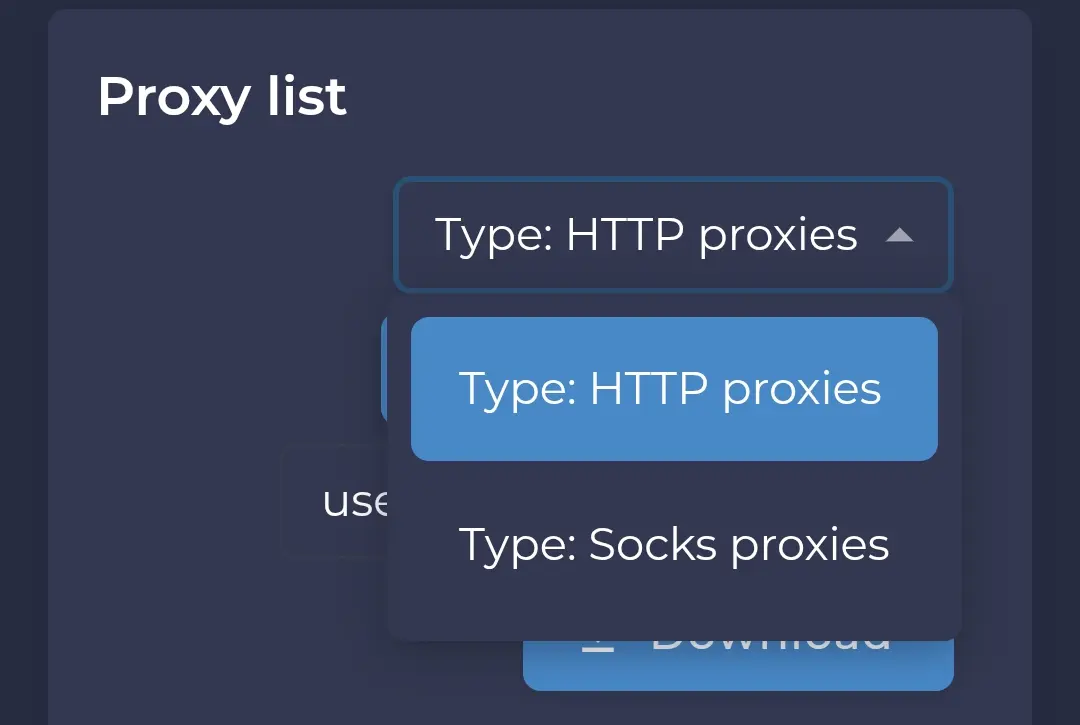Image resolution: width=1080 pixels, height=725 pixels.
Task: Click the small gray arrow beside HTTP proxies
Action: [899, 235]
